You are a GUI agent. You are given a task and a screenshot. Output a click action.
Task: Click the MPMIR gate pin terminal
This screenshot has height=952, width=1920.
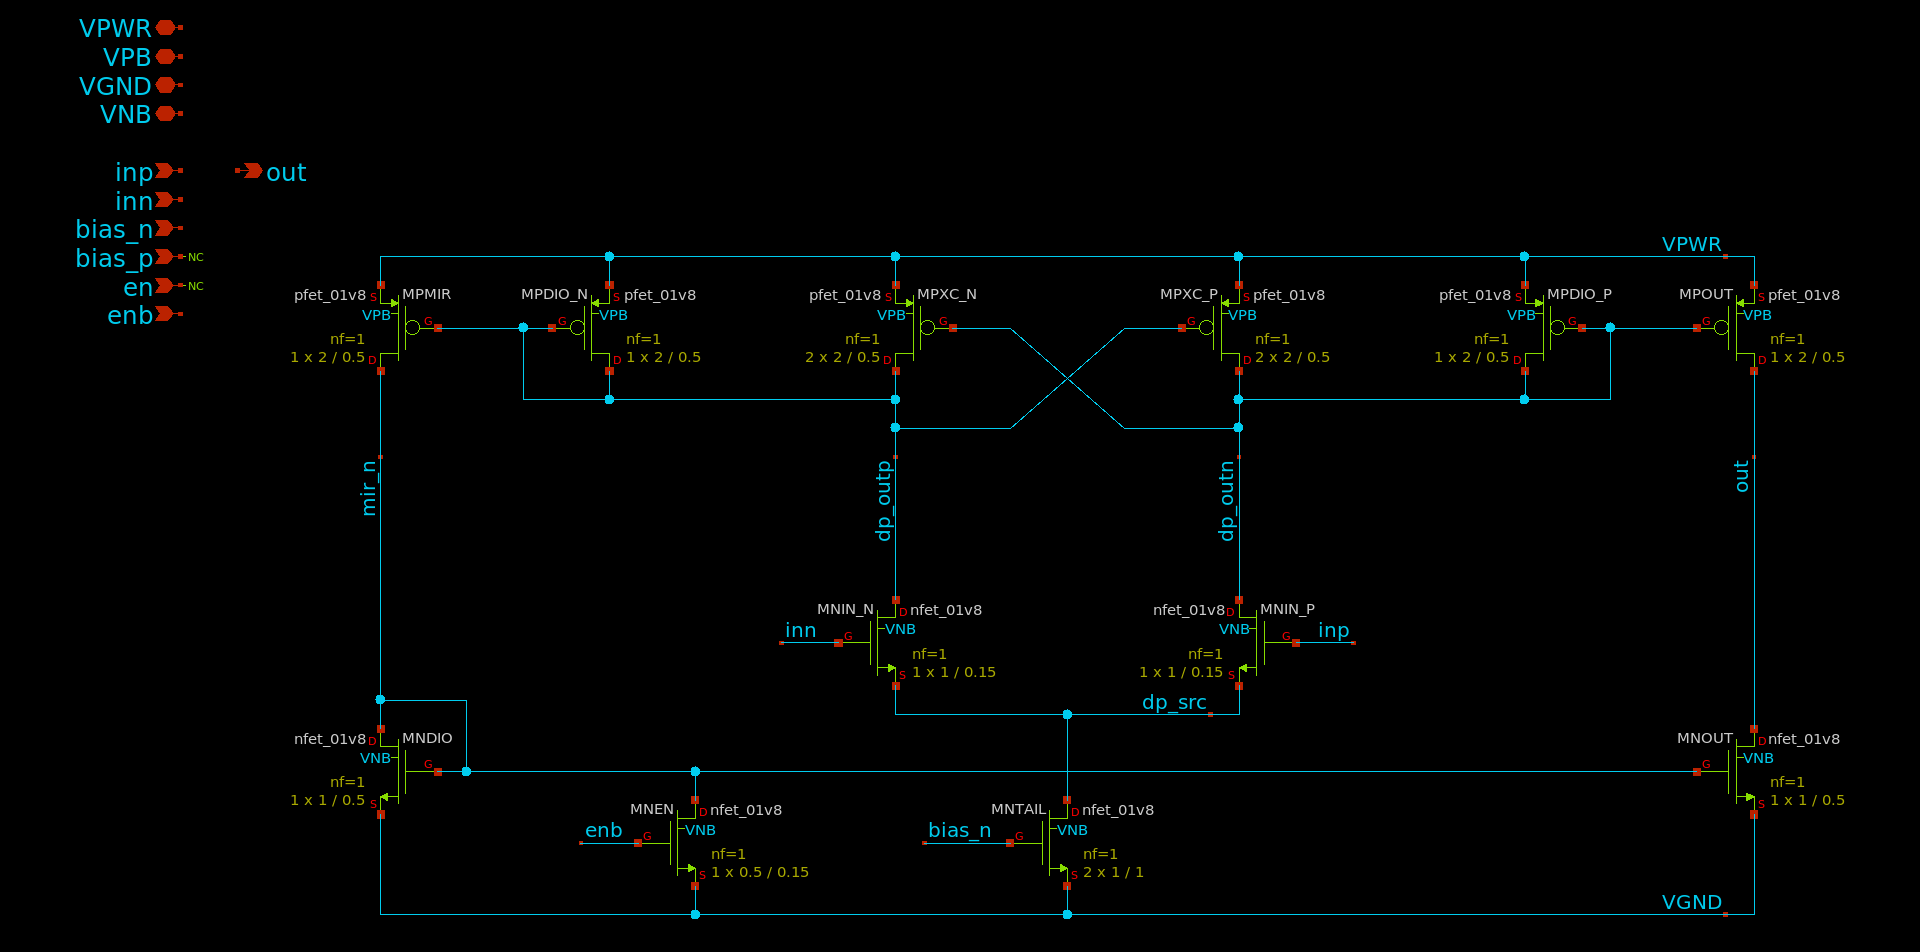tap(438, 328)
